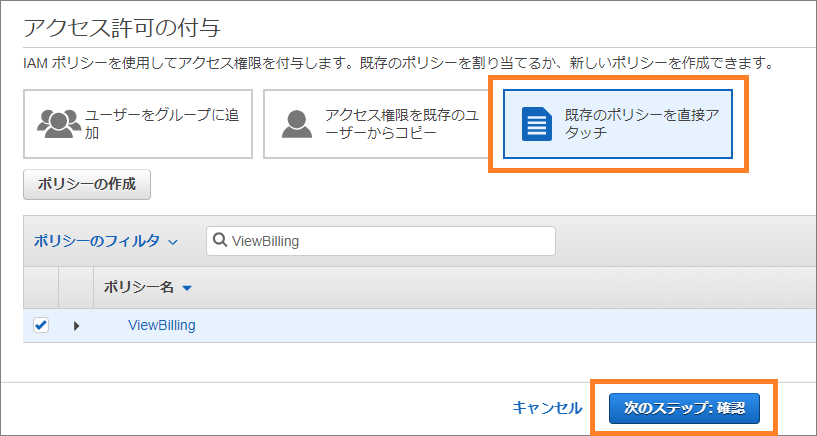Open the ViewBilling policy link
The height and width of the screenshot is (436, 817).
tap(162, 326)
